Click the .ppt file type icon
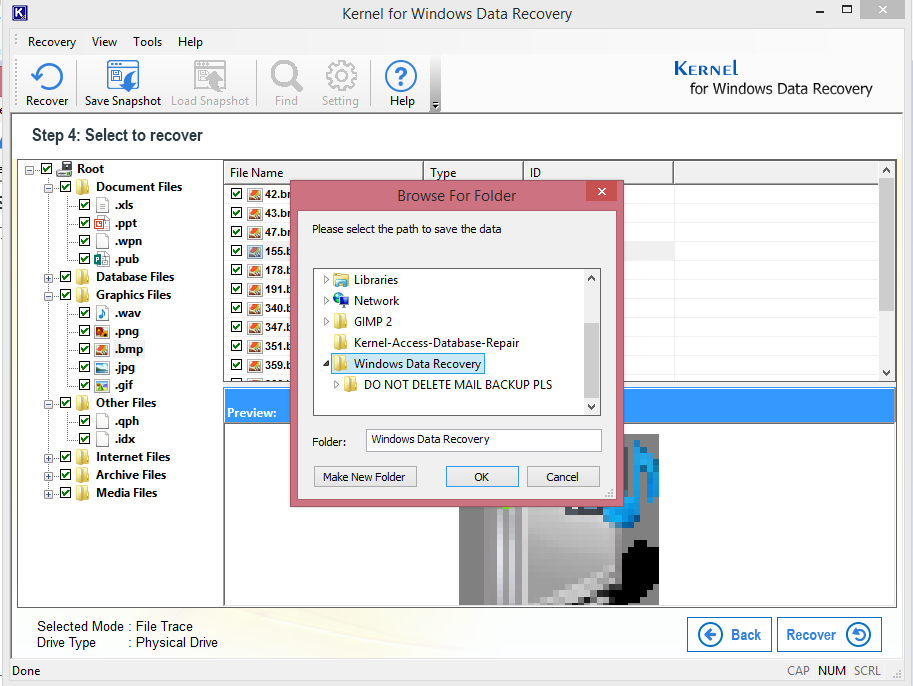This screenshot has height=686, width=913. [x=102, y=223]
